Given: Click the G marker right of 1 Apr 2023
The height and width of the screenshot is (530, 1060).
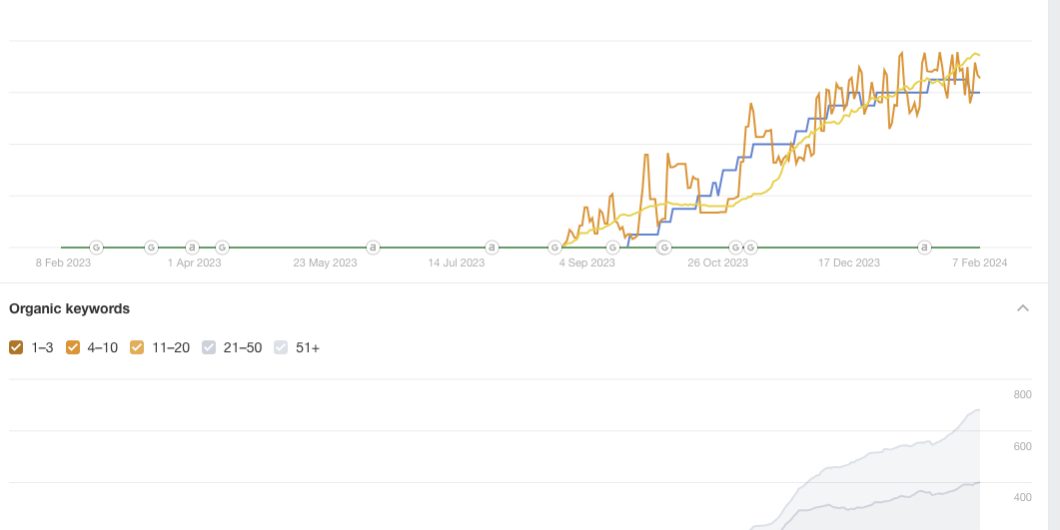Looking at the screenshot, I should (222, 247).
